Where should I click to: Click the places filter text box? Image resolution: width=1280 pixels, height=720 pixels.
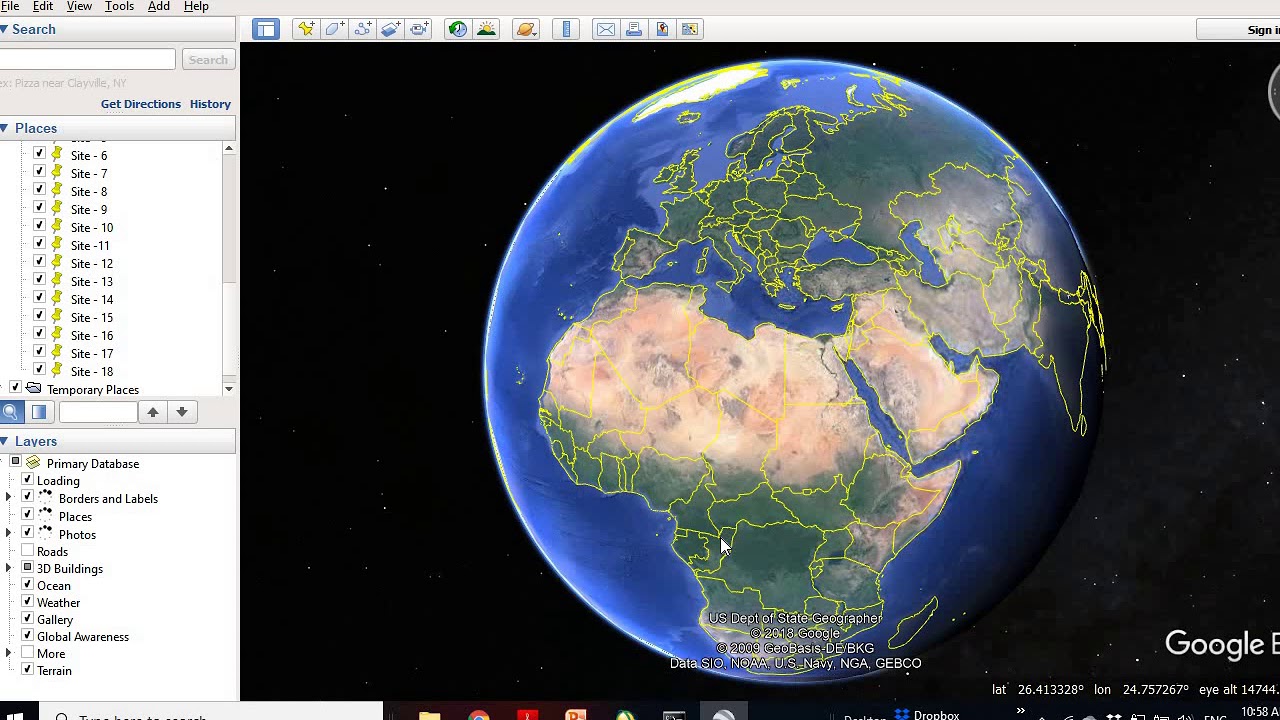tap(98, 412)
